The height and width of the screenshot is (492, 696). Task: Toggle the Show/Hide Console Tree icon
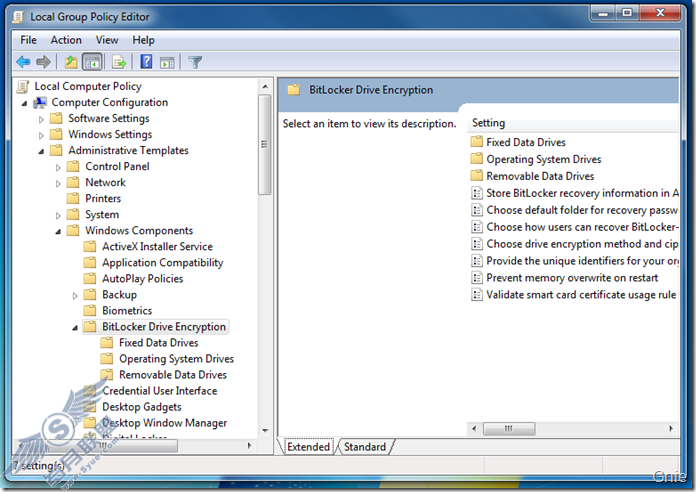92,62
